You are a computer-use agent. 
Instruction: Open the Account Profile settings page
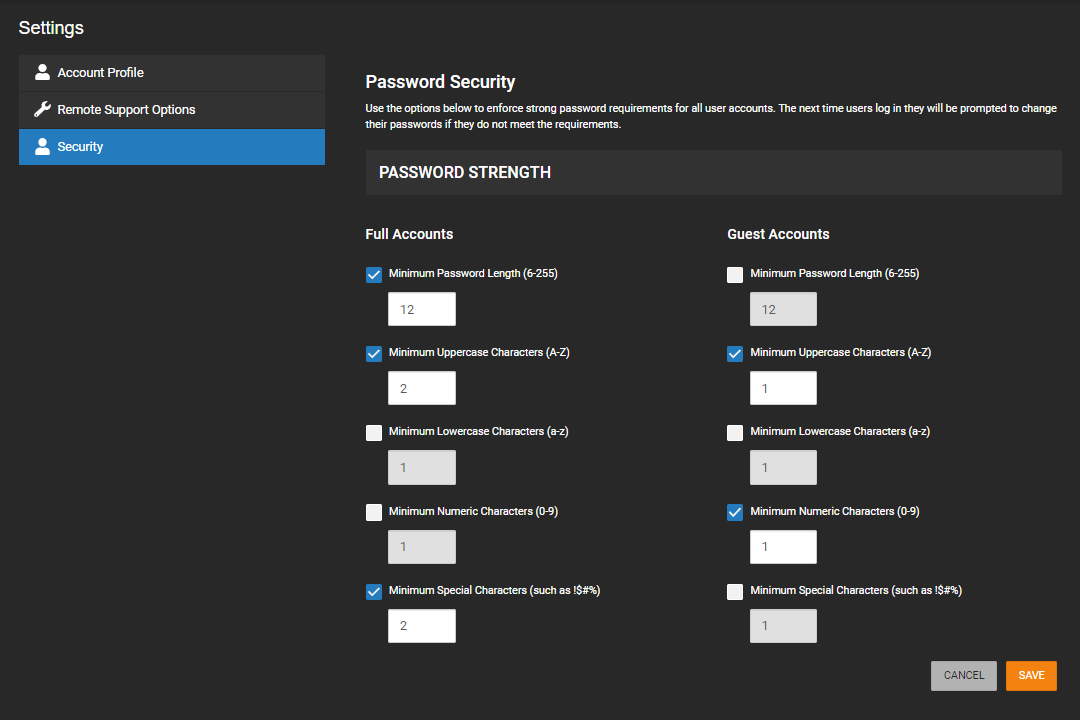pyautogui.click(x=172, y=73)
